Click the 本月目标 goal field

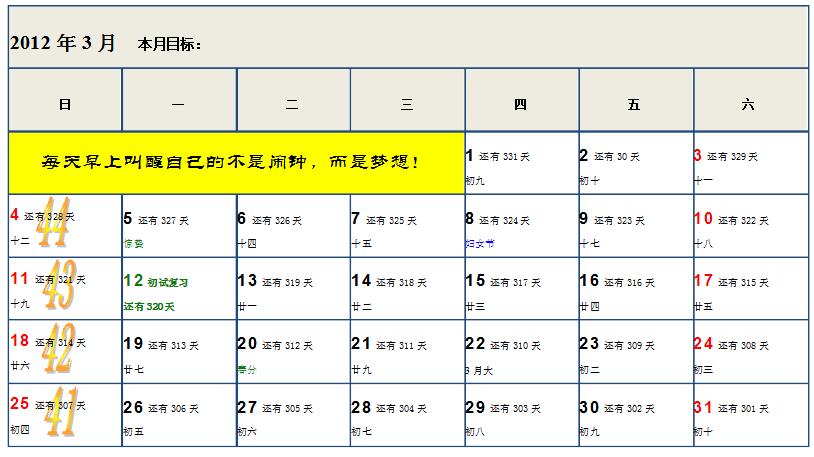pyautogui.click(x=171, y=45)
